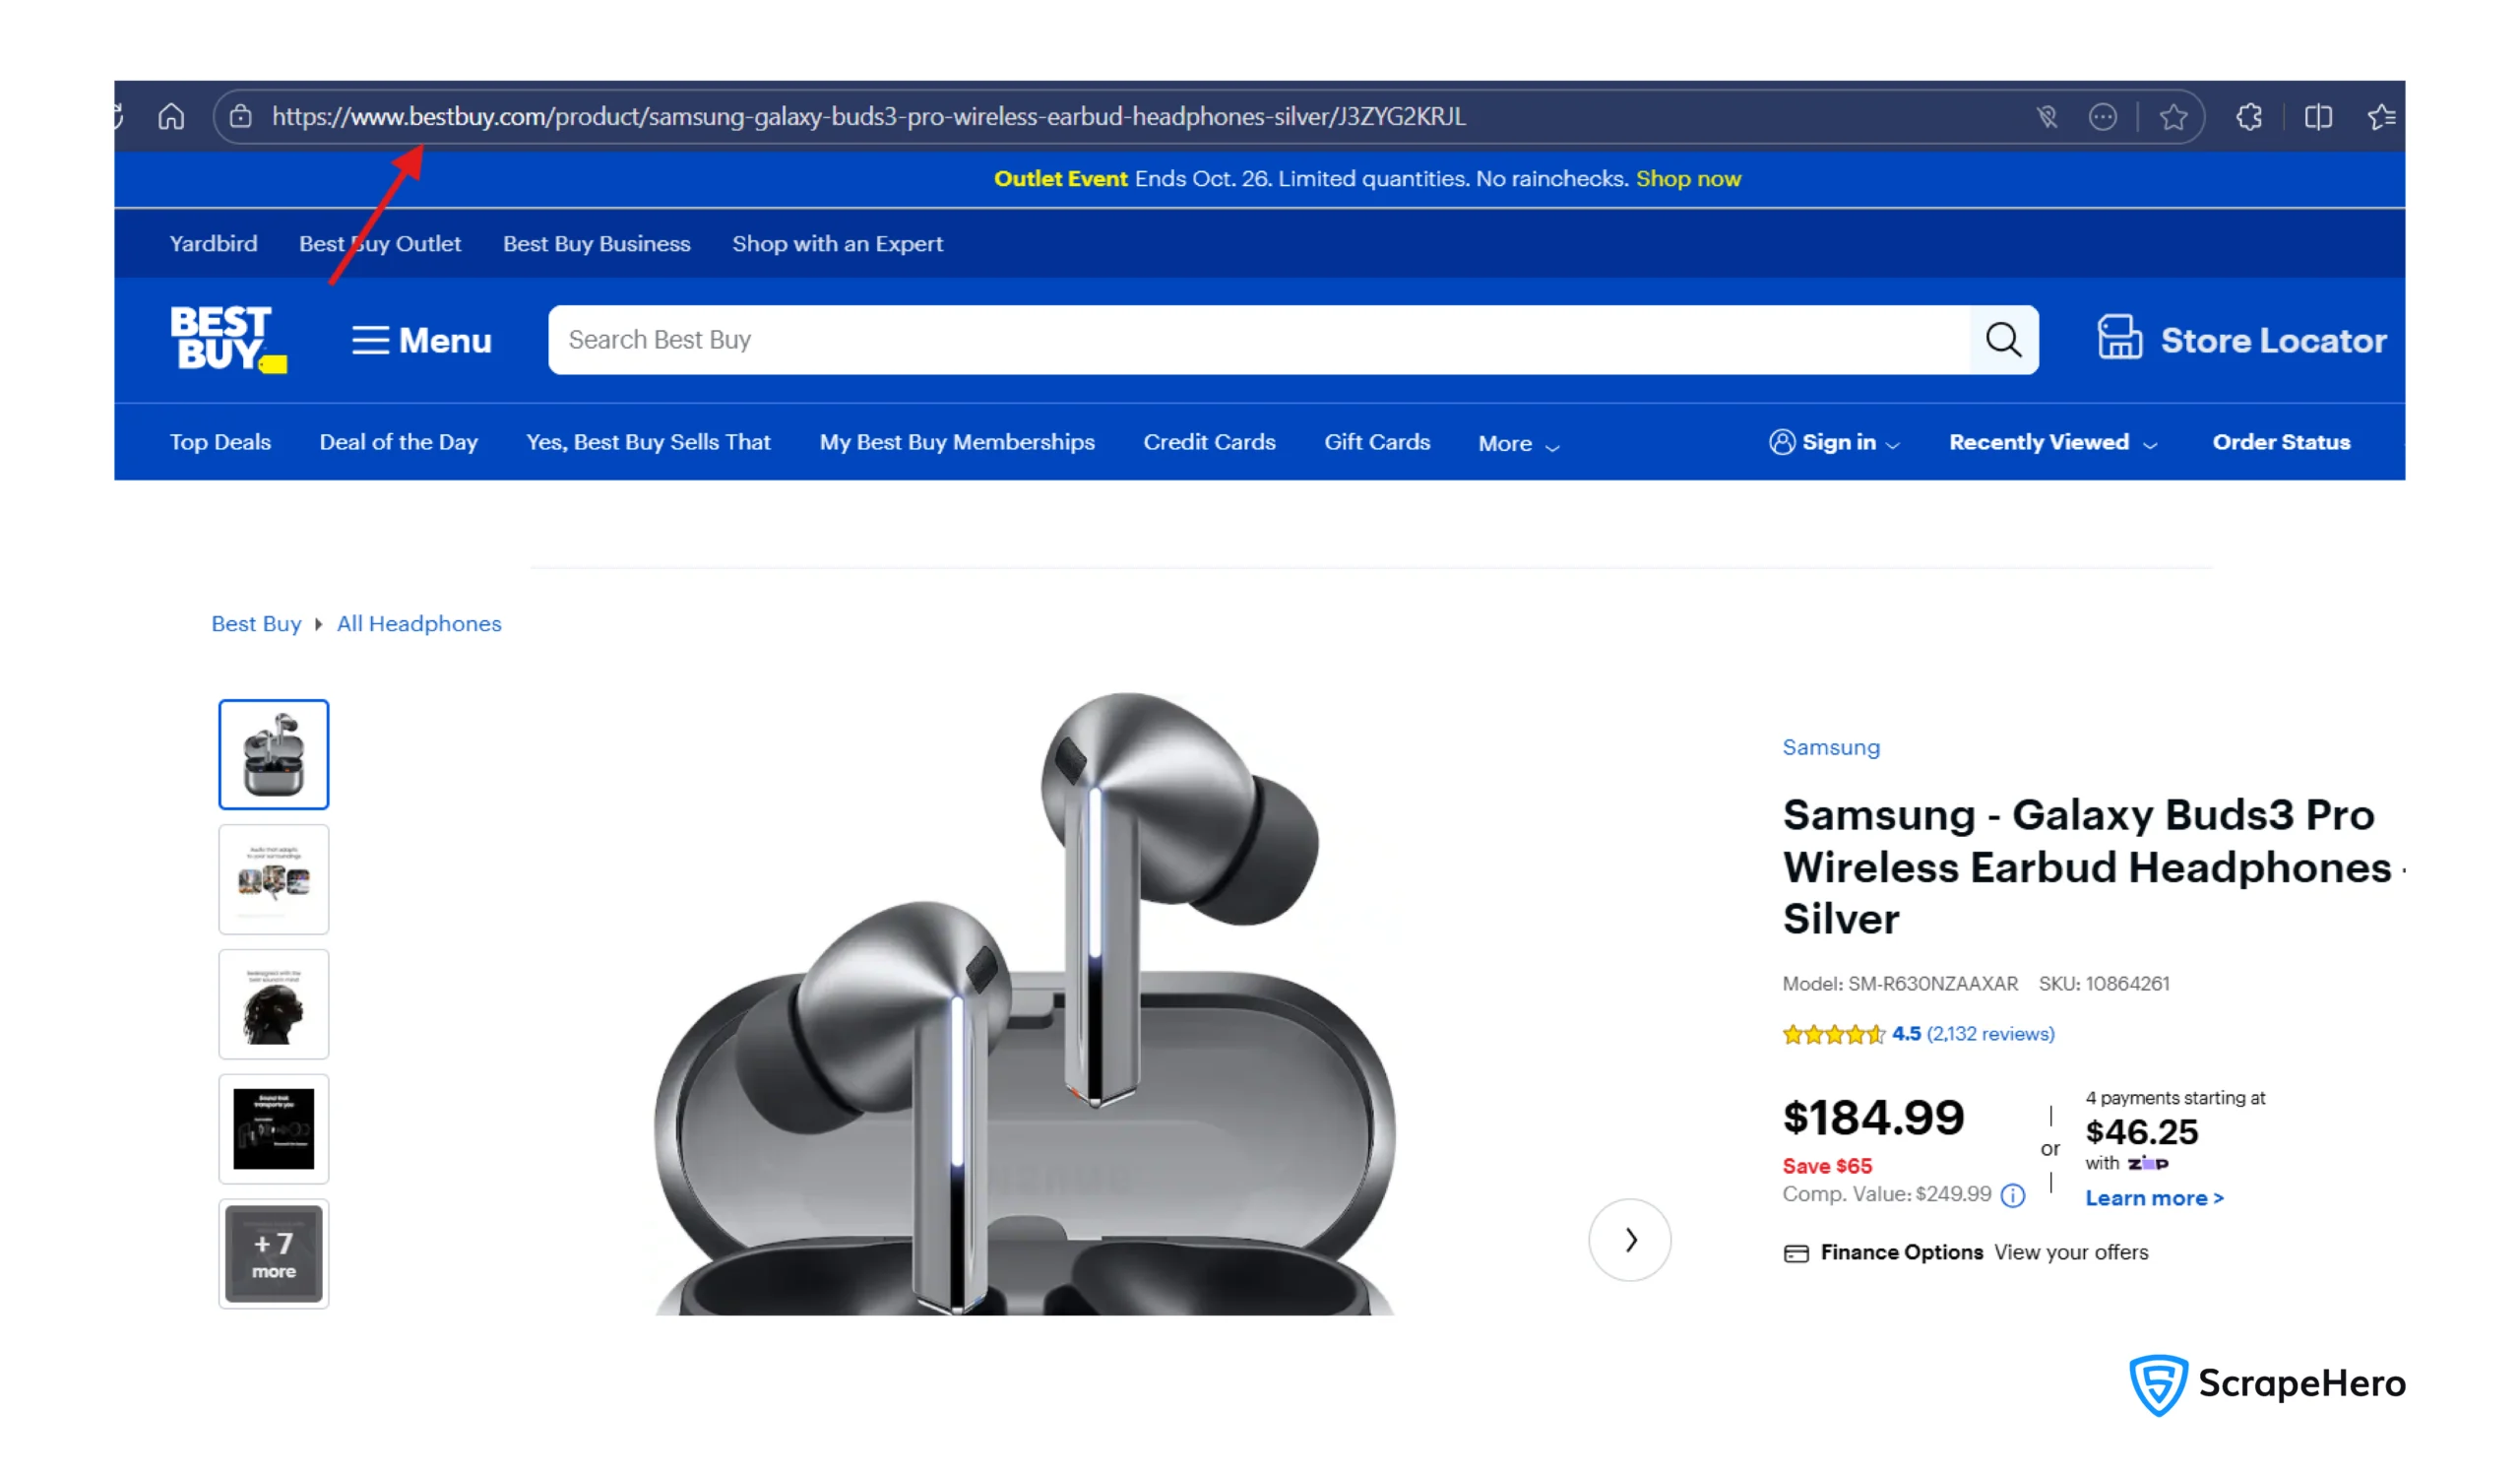Open the 2,132 reviews link
The width and height of the screenshot is (2520, 1475).
(x=1990, y=1034)
